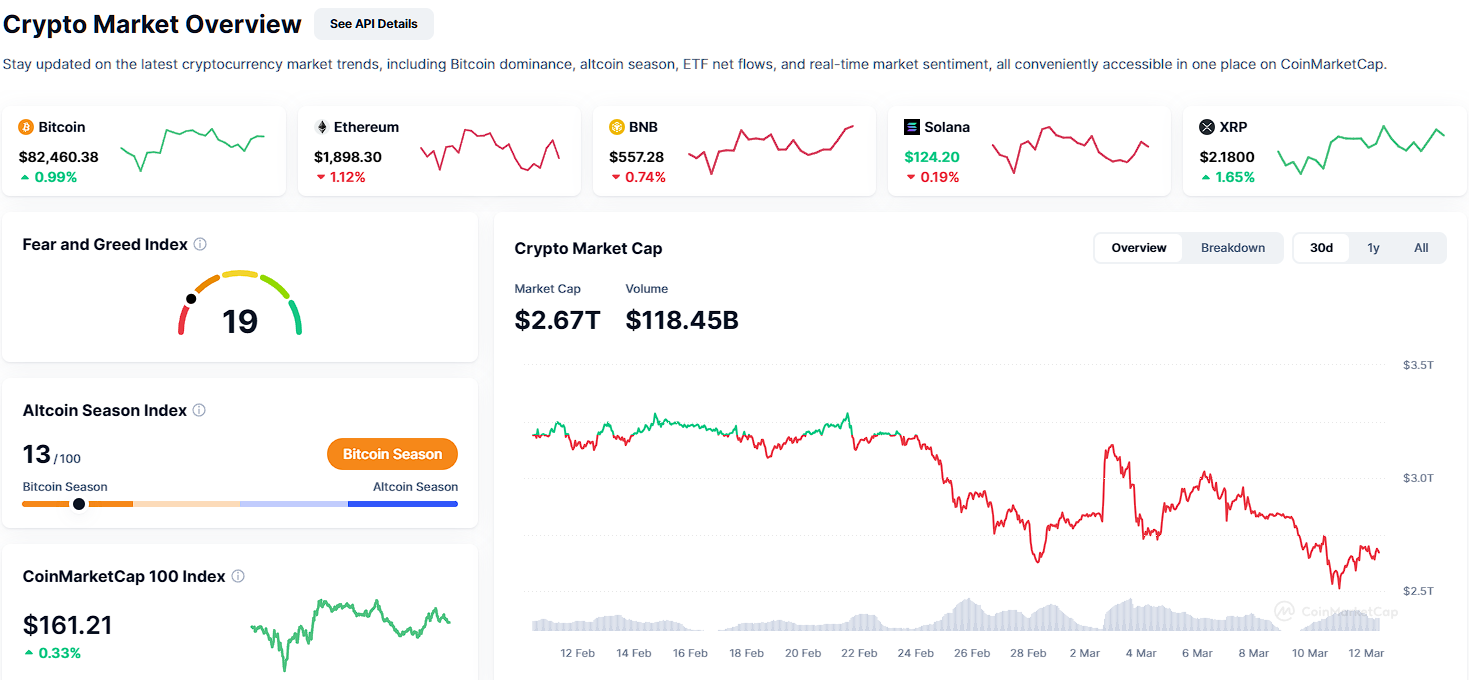1469x680 pixels.
Task: Click the XRP price sparkline chart
Action: click(1361, 150)
